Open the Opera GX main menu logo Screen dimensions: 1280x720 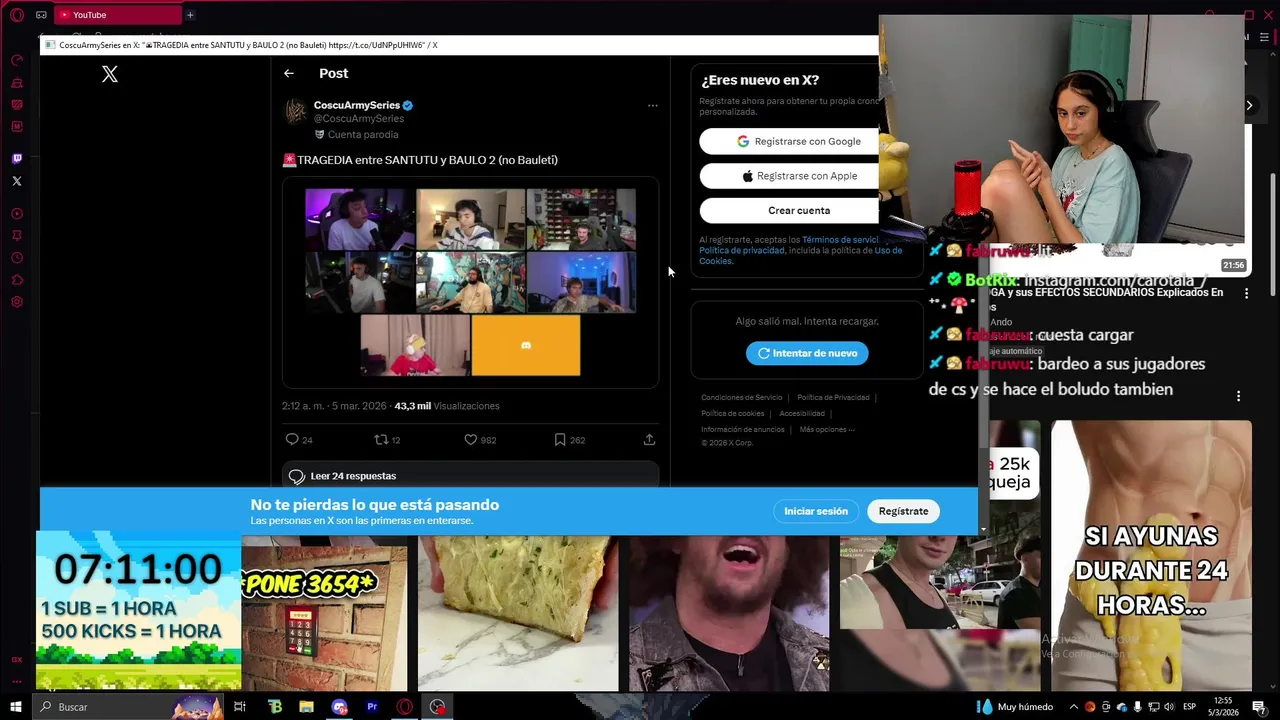pos(16,15)
